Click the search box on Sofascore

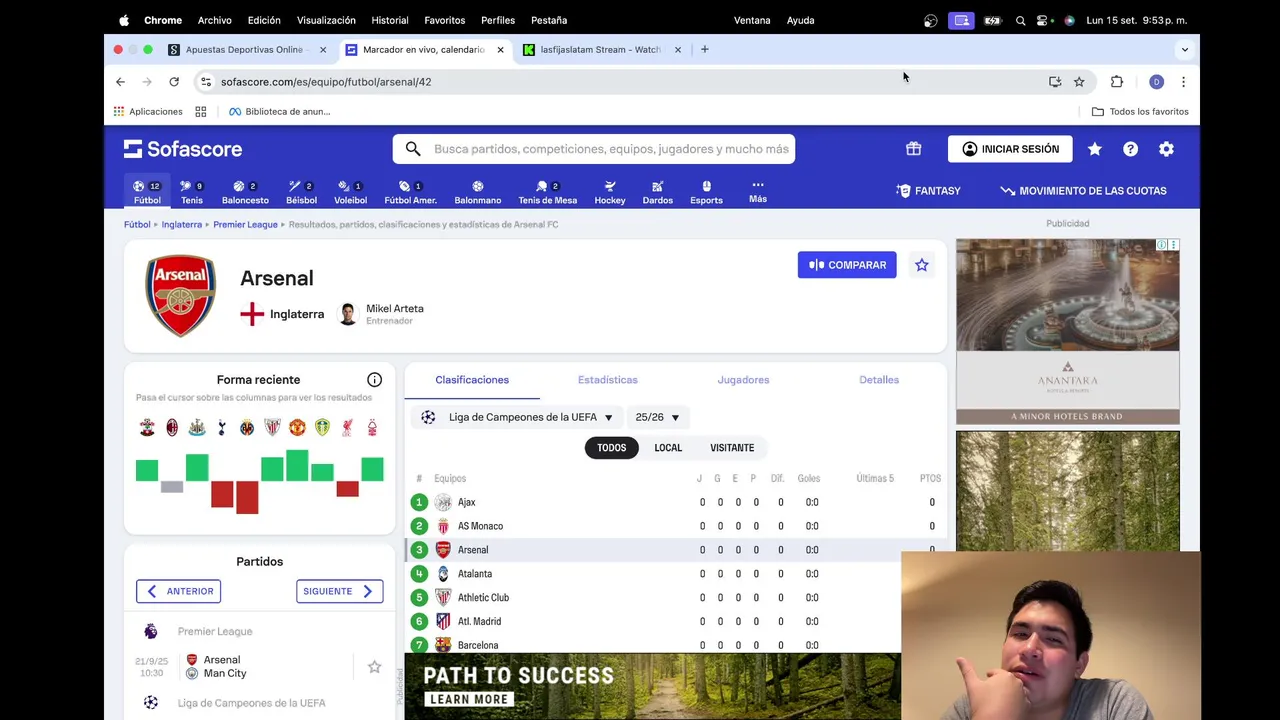[594, 149]
